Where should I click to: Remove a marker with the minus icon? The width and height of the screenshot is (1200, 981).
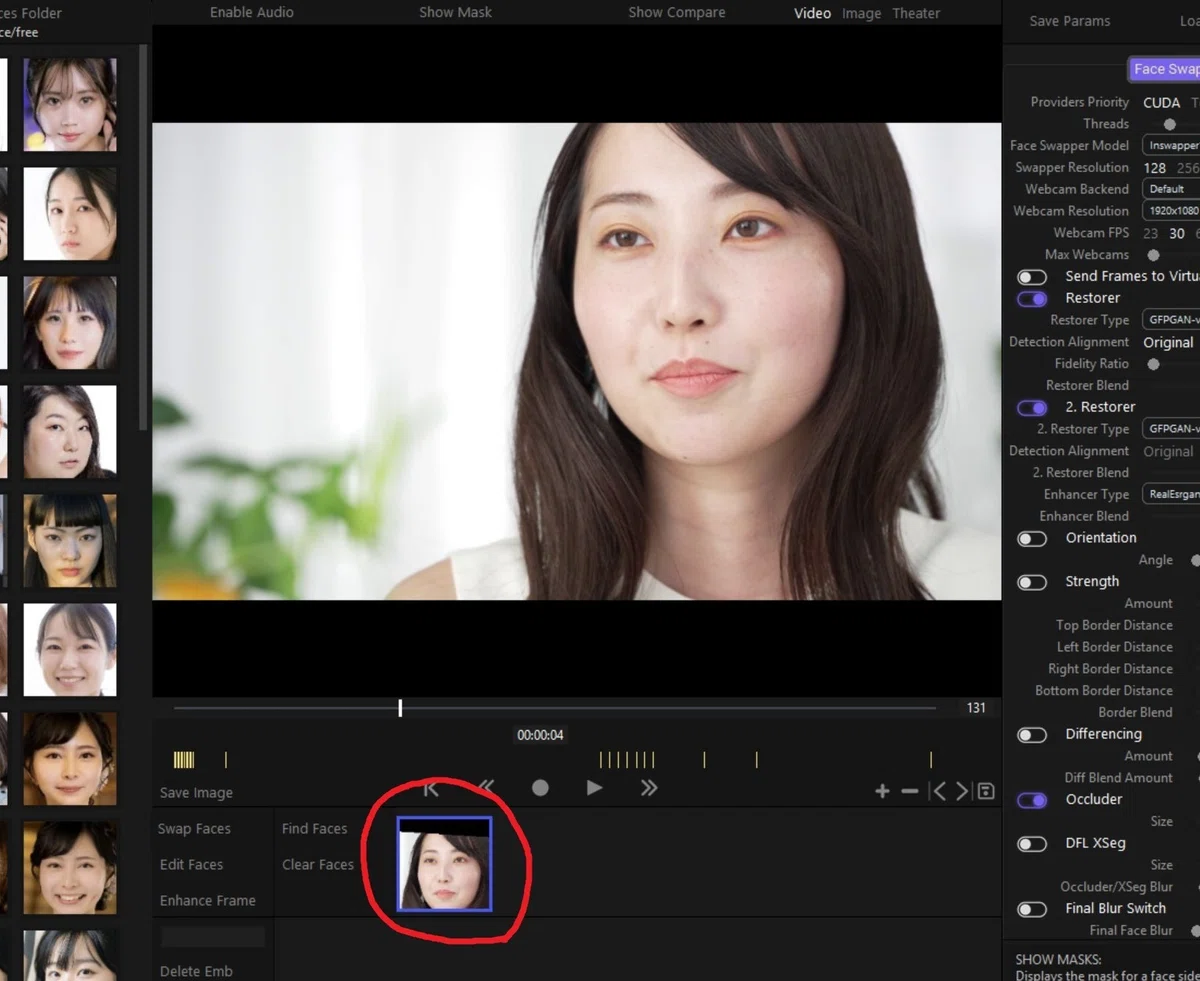[909, 791]
